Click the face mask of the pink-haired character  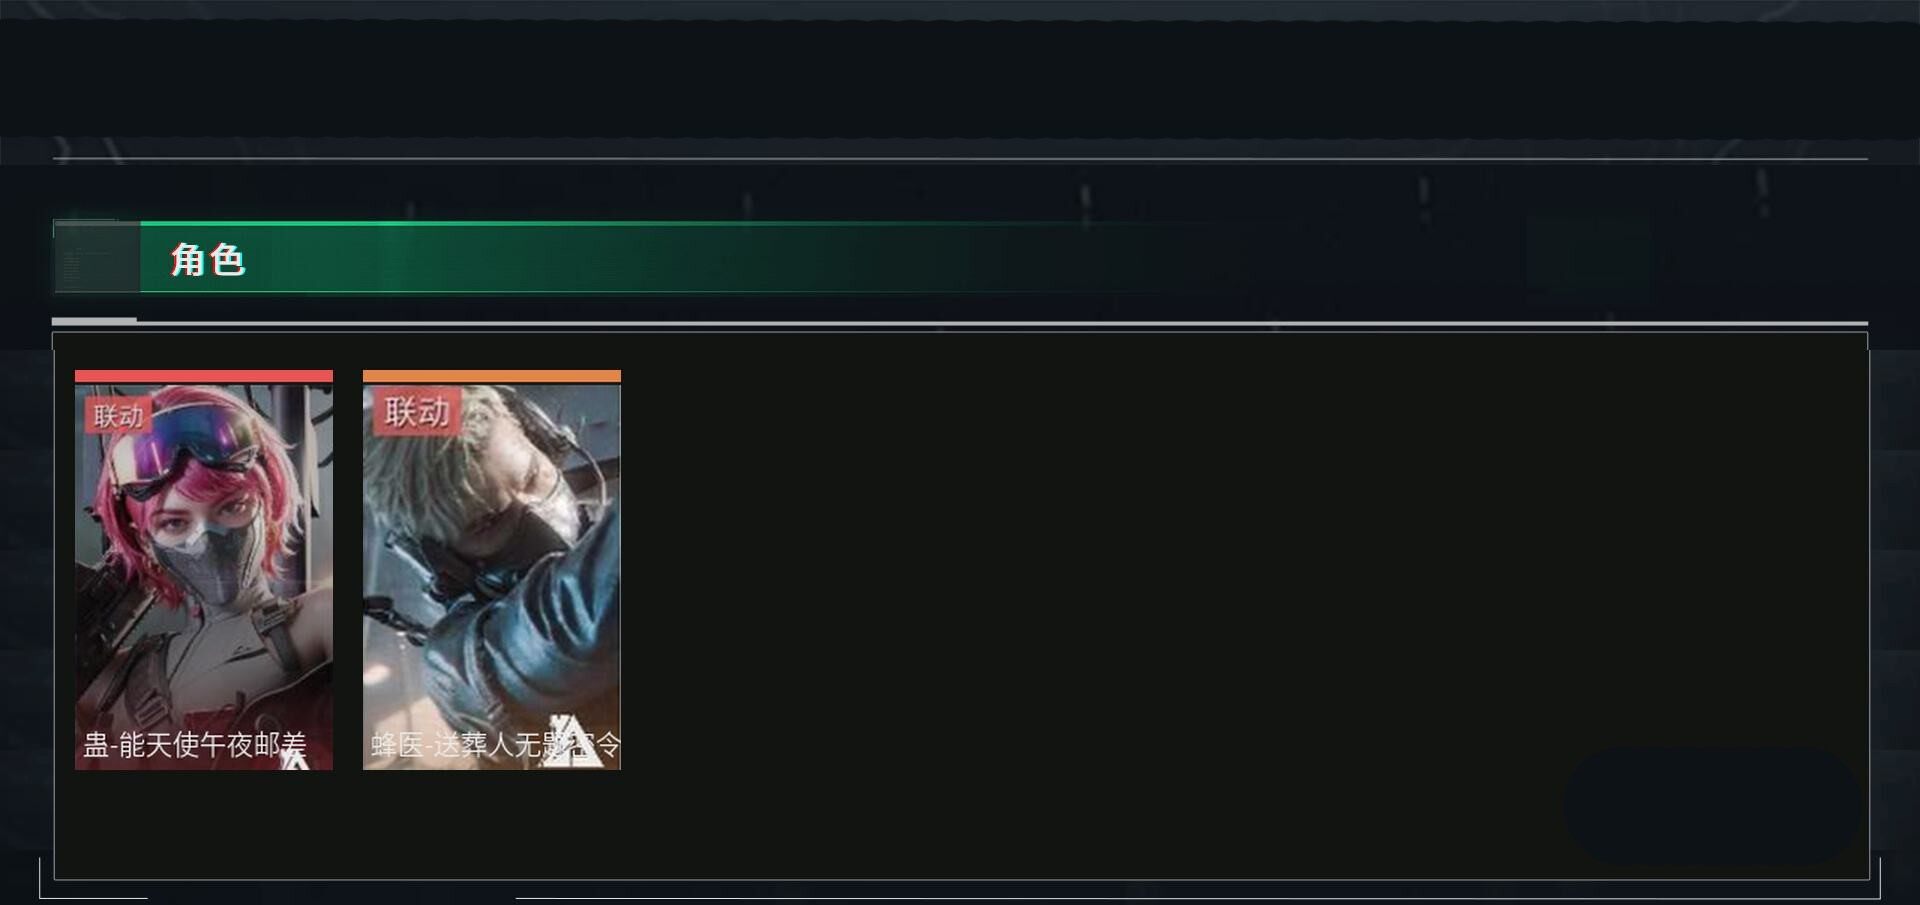point(205,562)
